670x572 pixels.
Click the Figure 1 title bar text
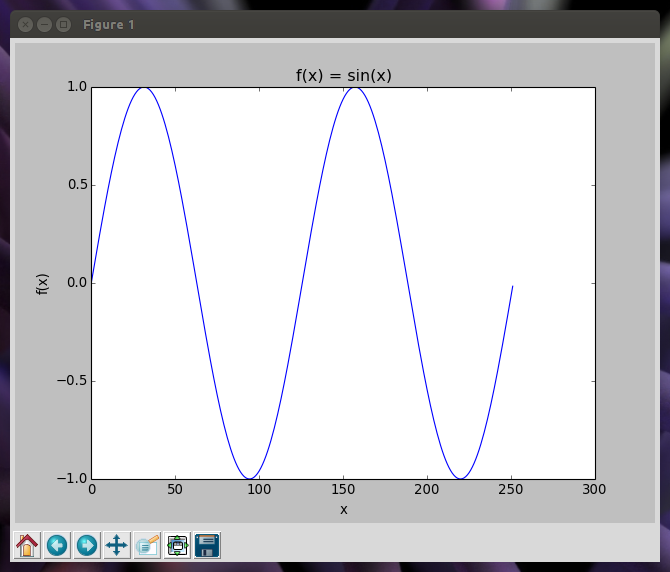point(109,25)
